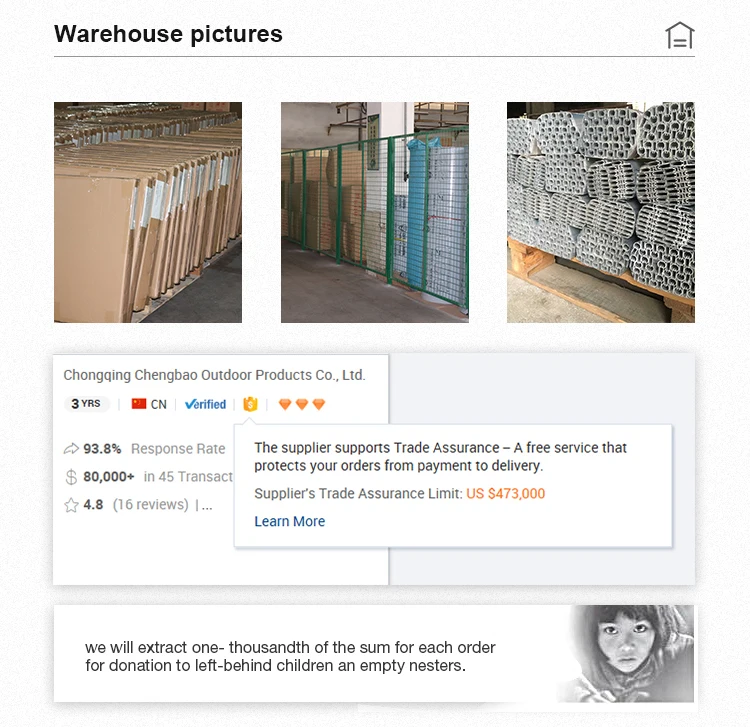Viewport: 750px width, 727px height.
Task: Click the Trade Assurance gold shield icon
Action: click(250, 404)
